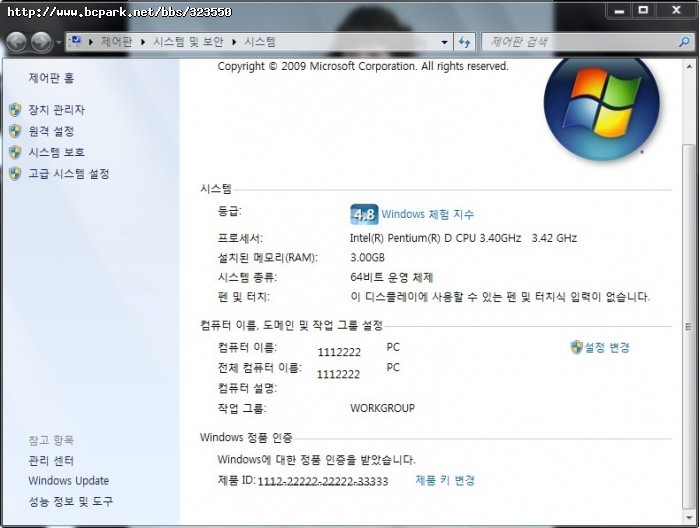Maximize the System window
The height and width of the screenshot is (528, 700).
tap(643, 10)
